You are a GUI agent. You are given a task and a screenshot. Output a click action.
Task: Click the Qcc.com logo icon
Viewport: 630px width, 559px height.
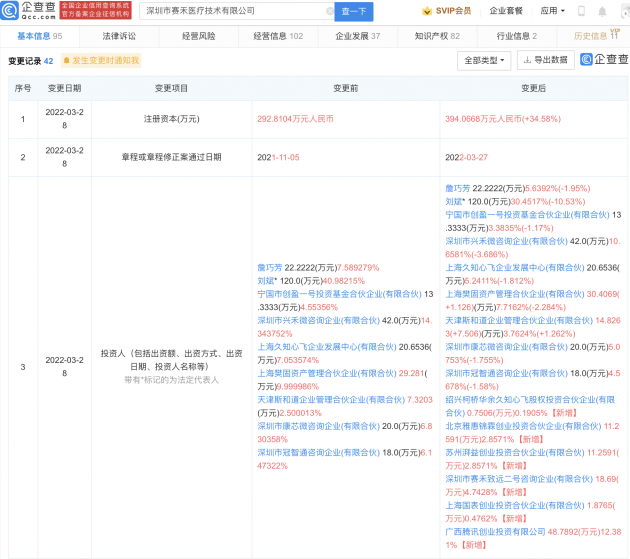(9, 10)
